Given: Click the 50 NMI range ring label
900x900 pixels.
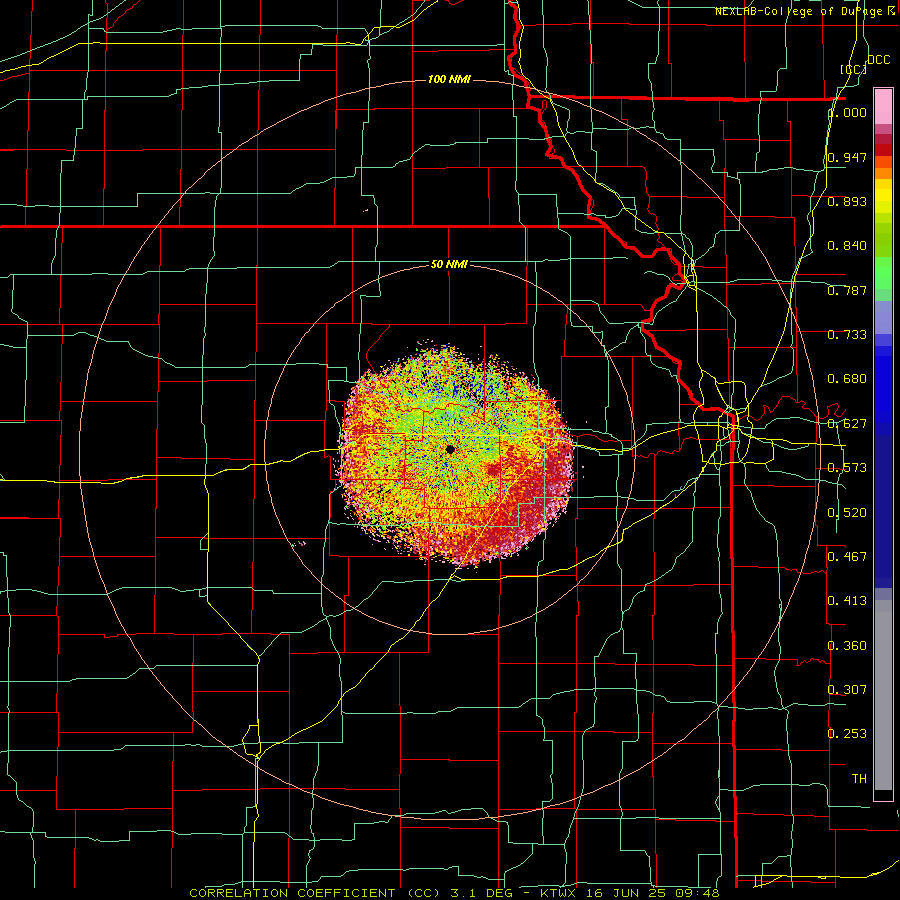Looking at the screenshot, I should click(449, 264).
